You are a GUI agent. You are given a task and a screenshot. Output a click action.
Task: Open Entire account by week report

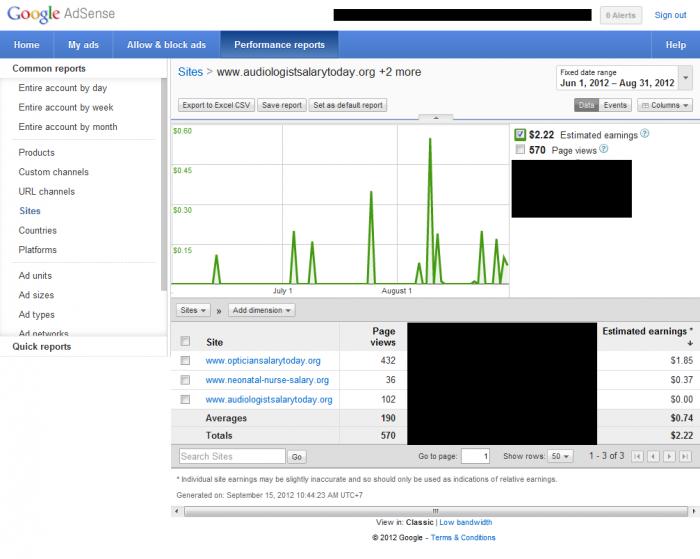pyautogui.click(x=66, y=108)
